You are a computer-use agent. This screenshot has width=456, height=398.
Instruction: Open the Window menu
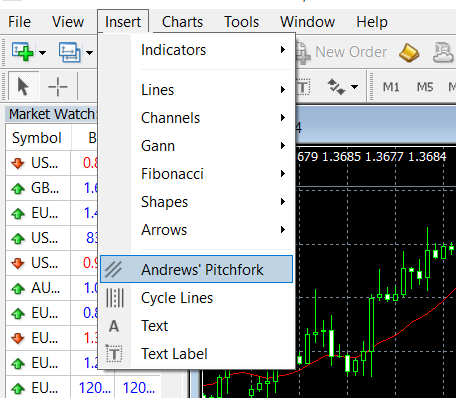307,22
